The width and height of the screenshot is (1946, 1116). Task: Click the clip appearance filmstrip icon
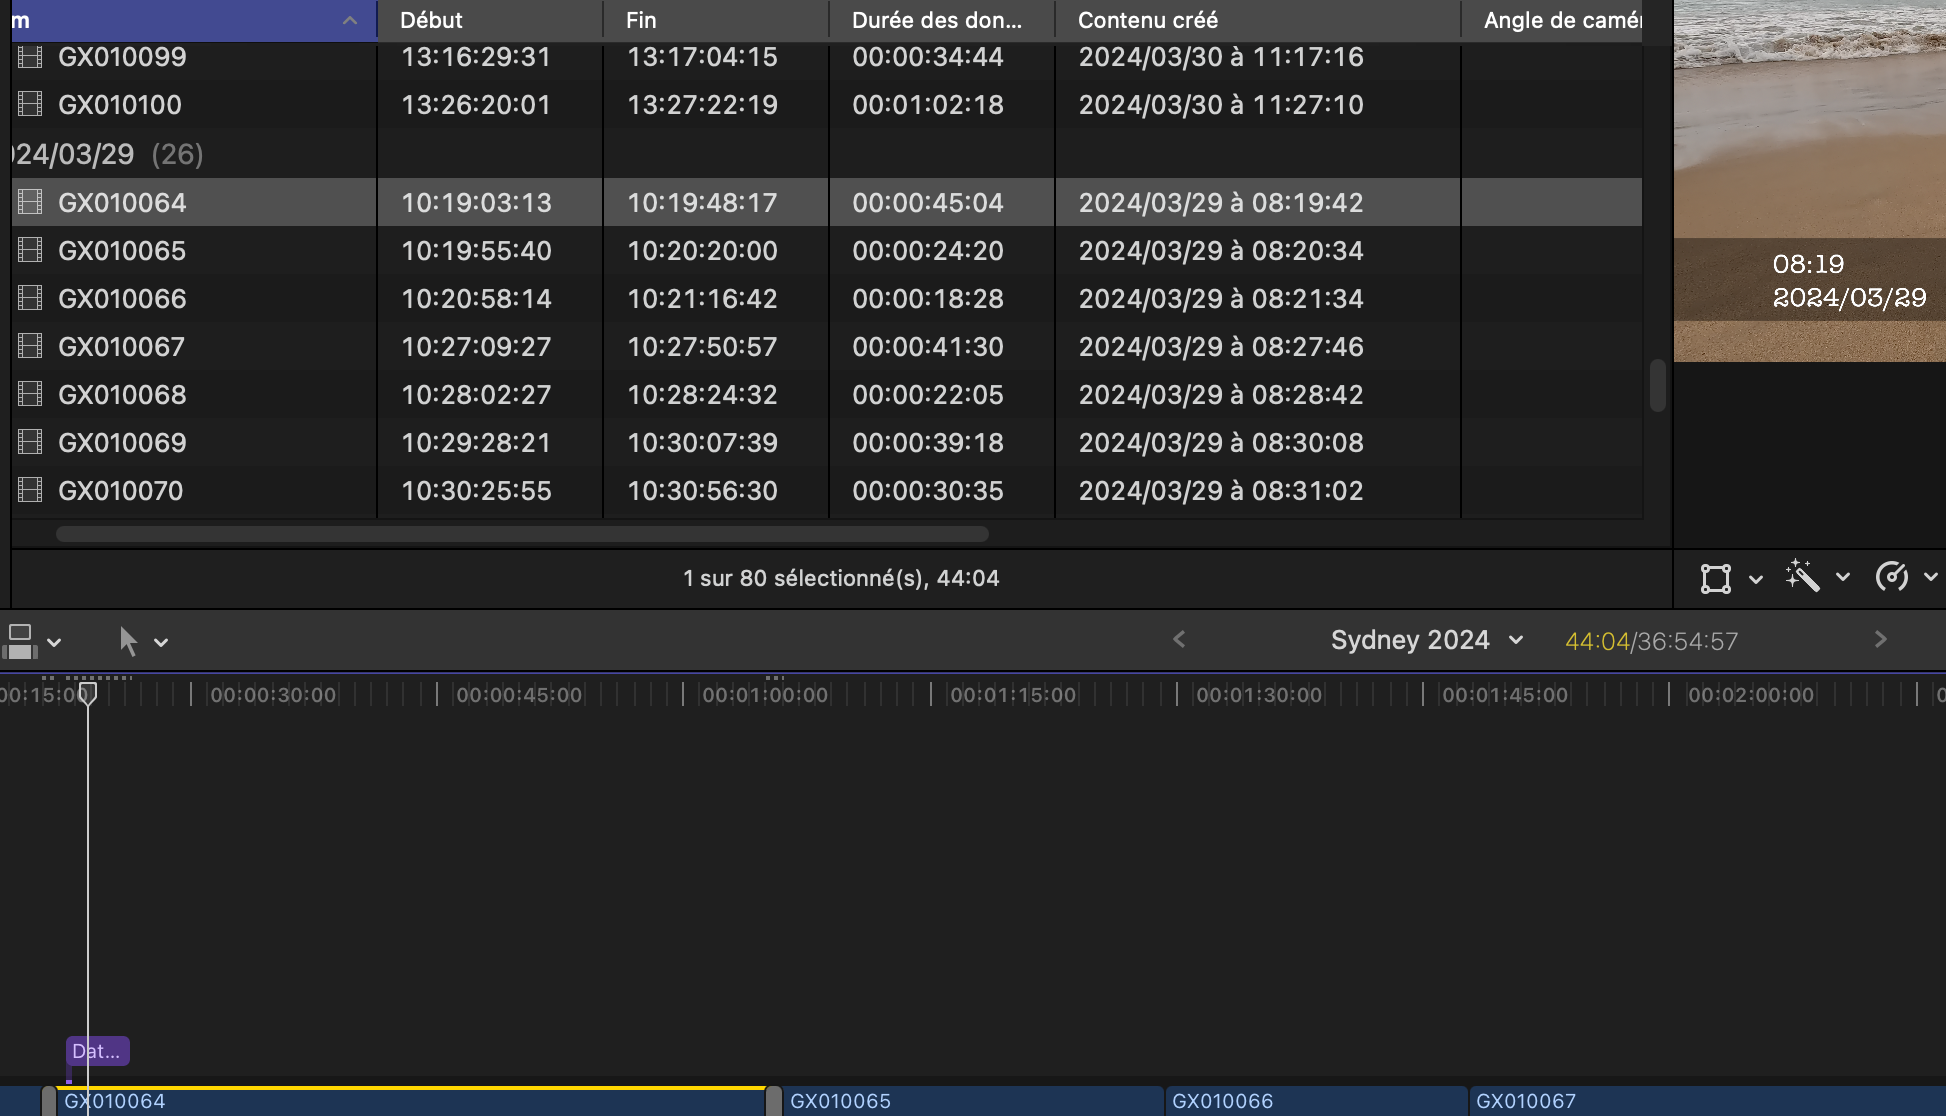20,641
